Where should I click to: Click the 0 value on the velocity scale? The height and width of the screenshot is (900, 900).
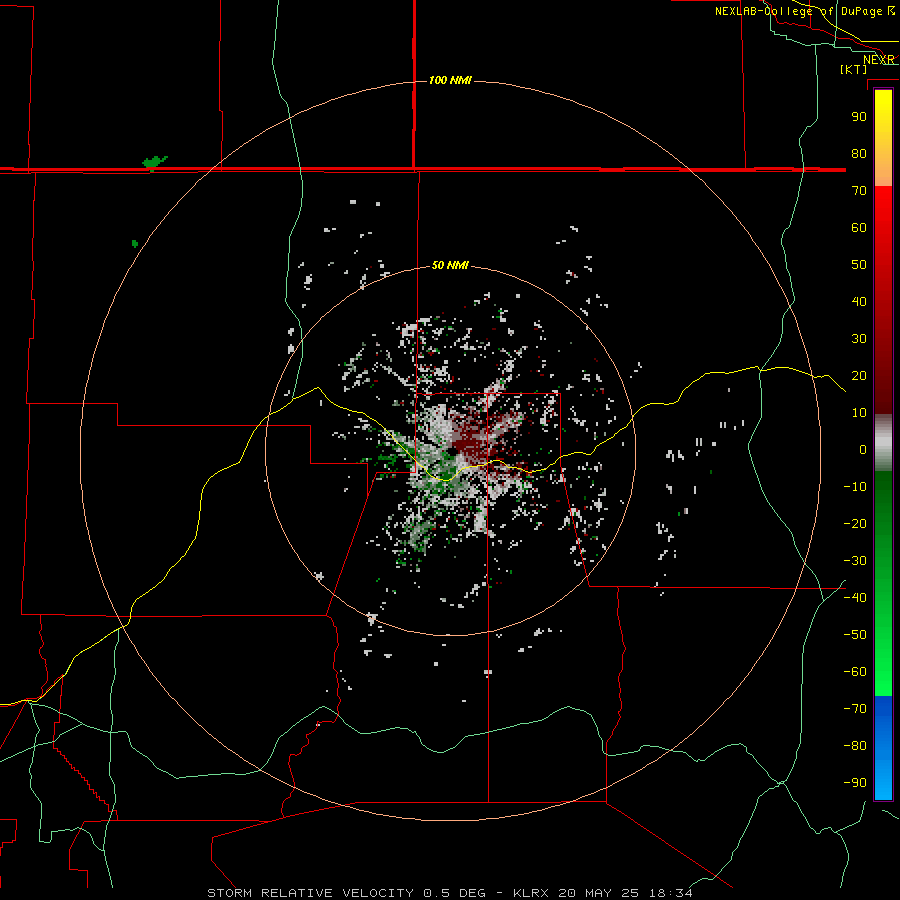[x=863, y=450]
